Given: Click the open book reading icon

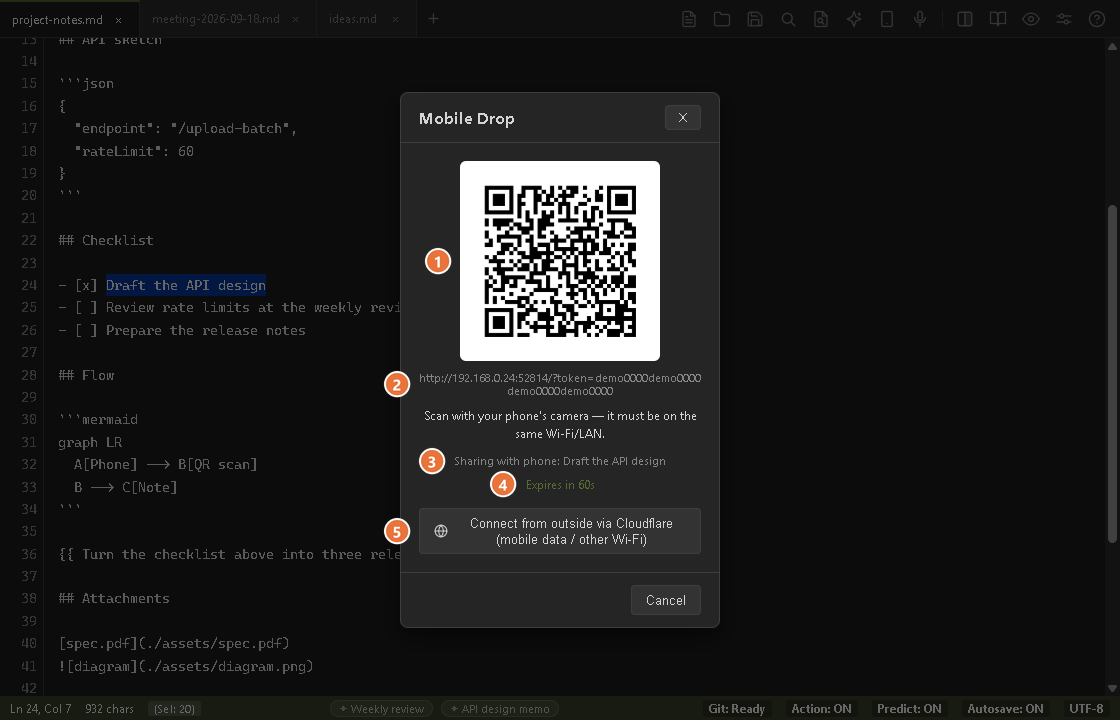Looking at the screenshot, I should (998, 19).
